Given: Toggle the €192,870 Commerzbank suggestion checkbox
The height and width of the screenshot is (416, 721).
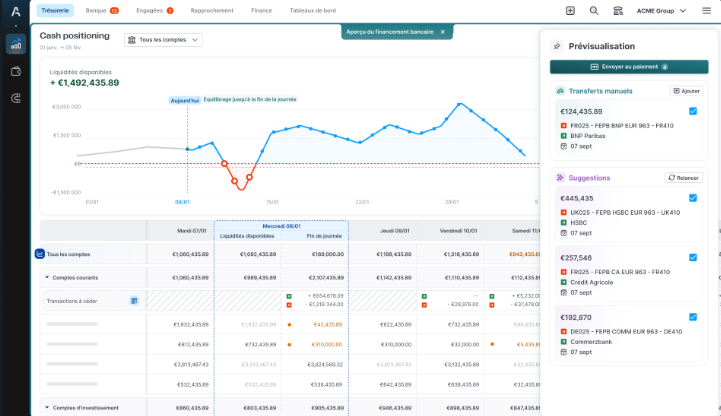Looking at the screenshot, I should (693, 317).
